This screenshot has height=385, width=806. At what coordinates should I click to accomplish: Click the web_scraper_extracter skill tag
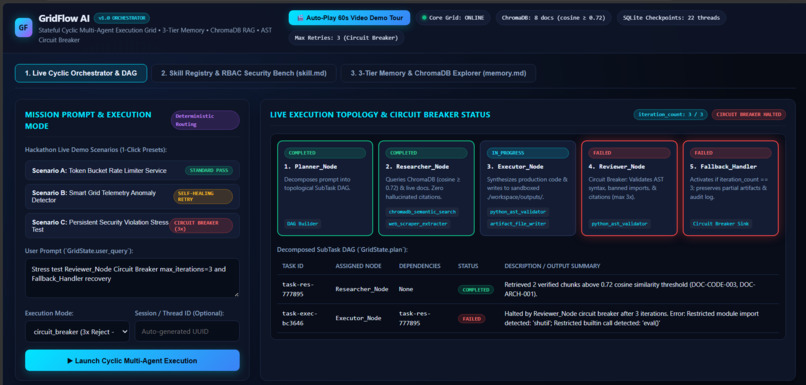point(416,224)
